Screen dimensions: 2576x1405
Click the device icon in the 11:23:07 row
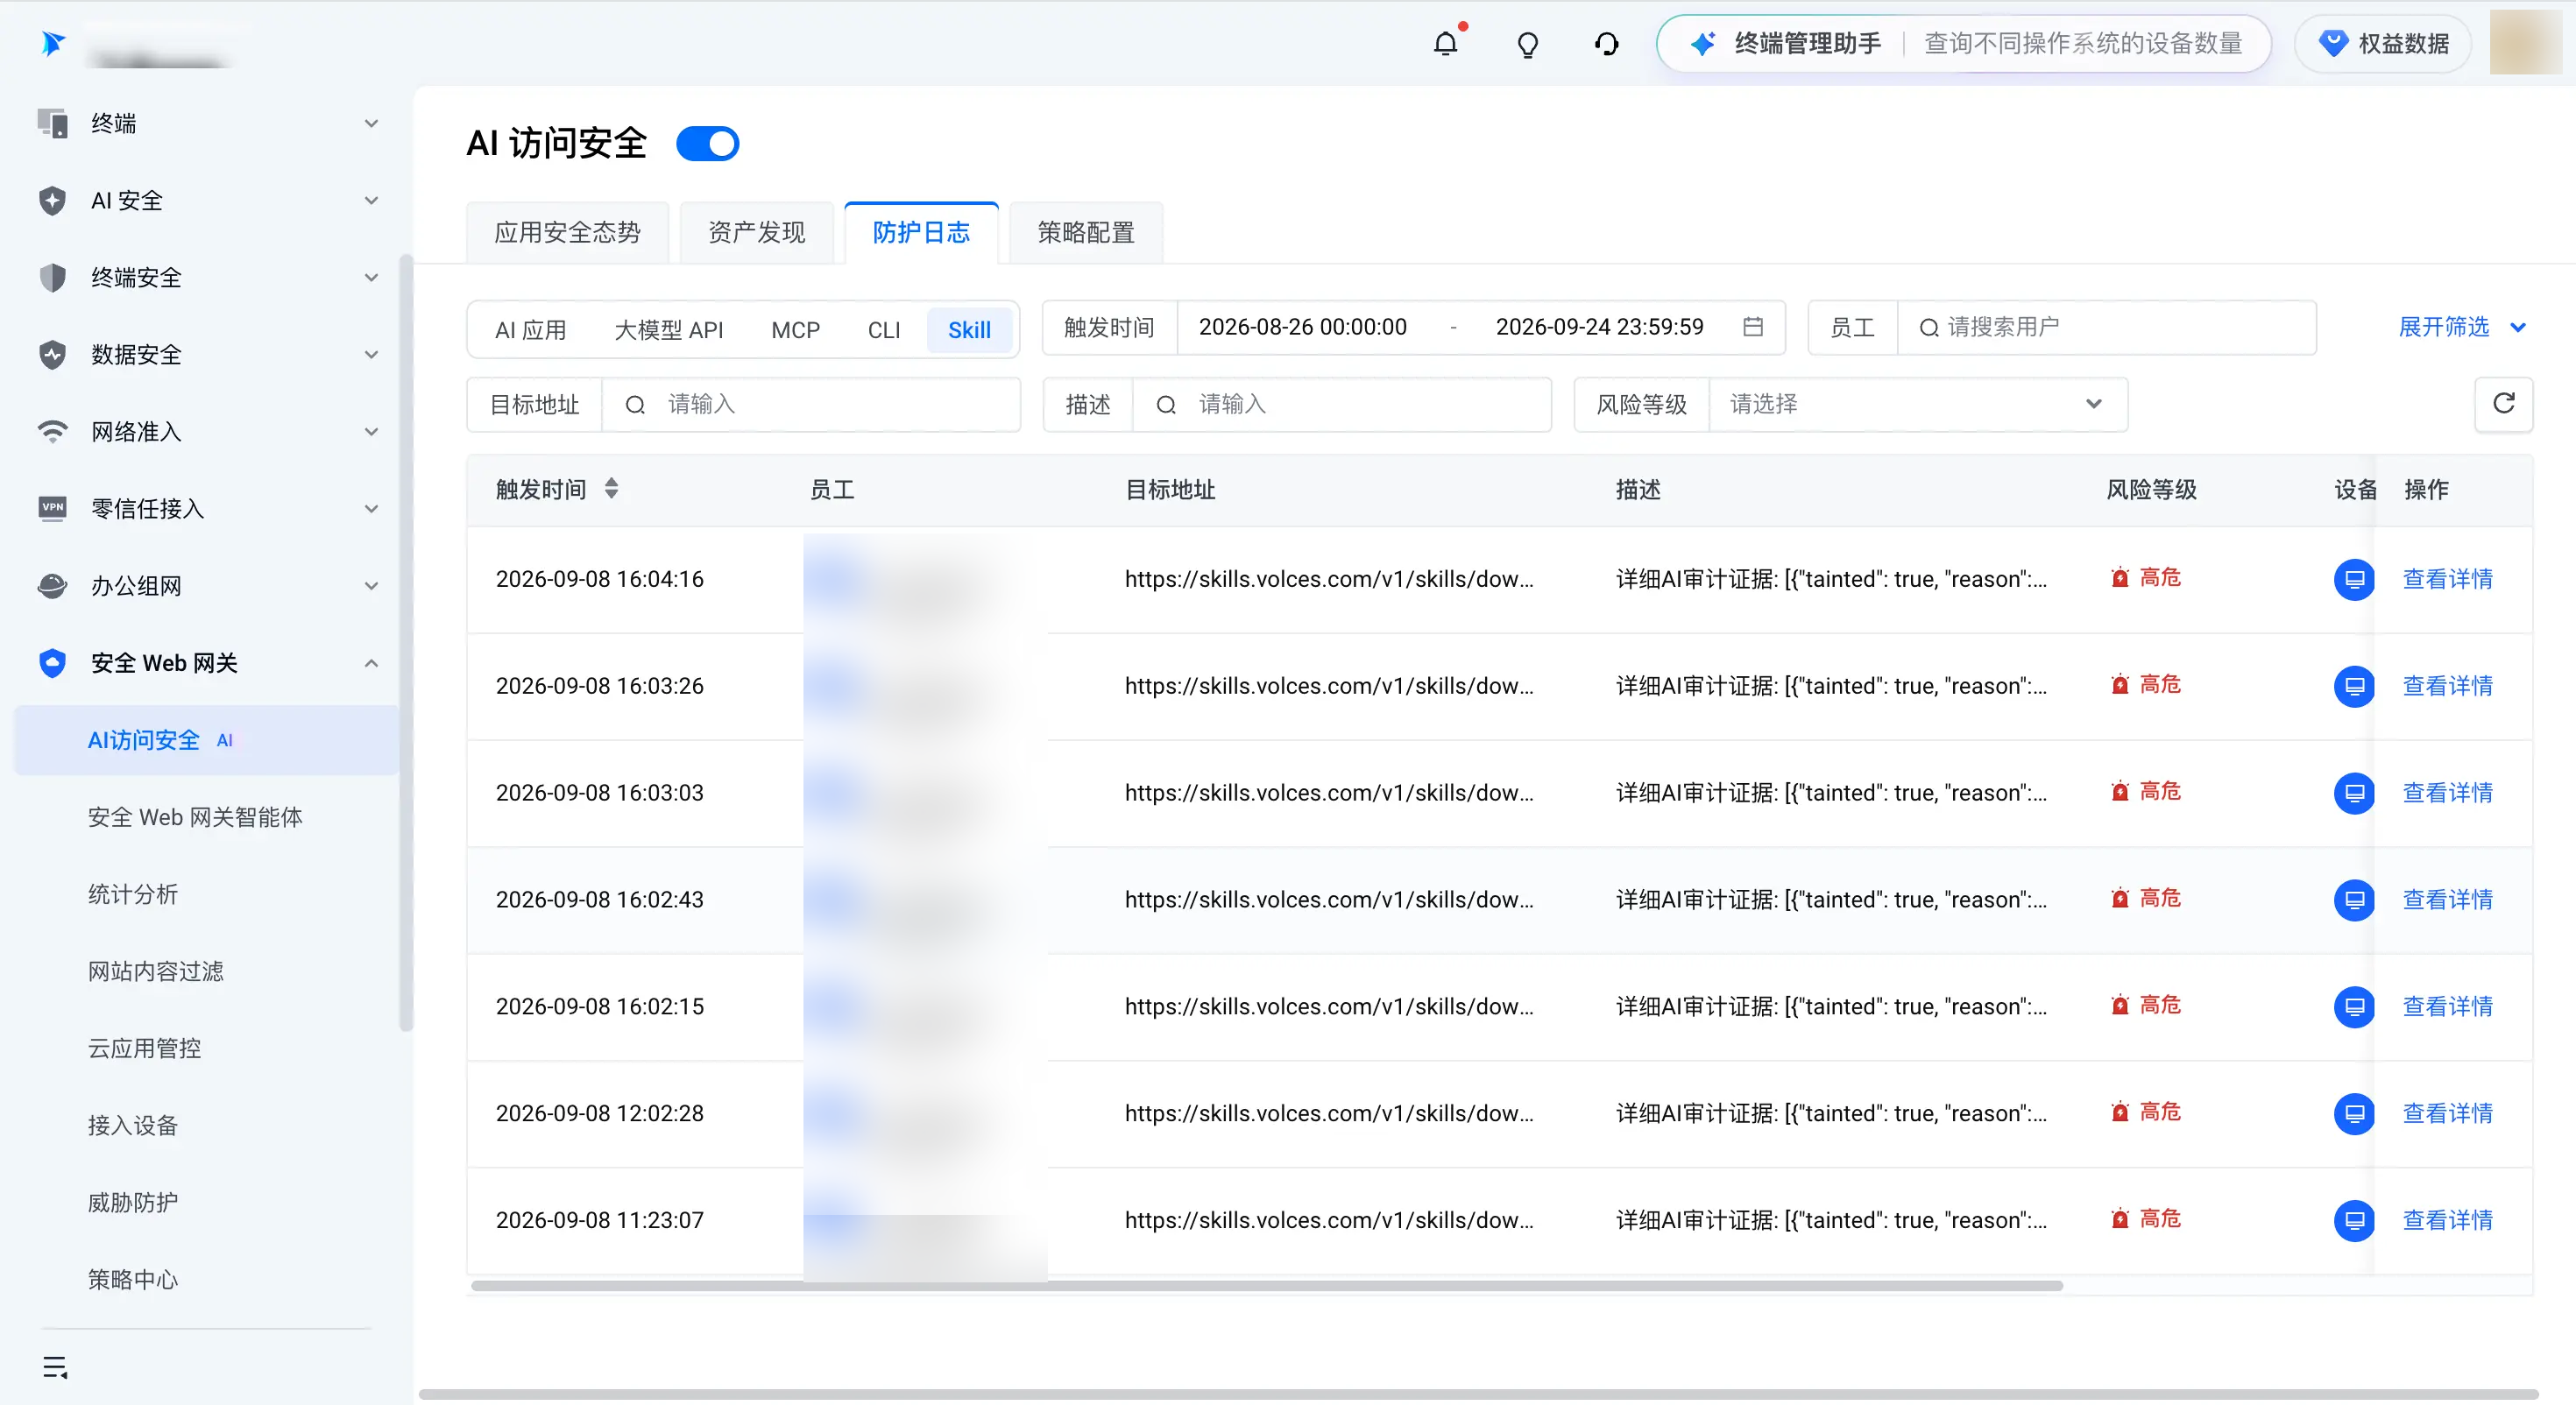point(2354,1221)
